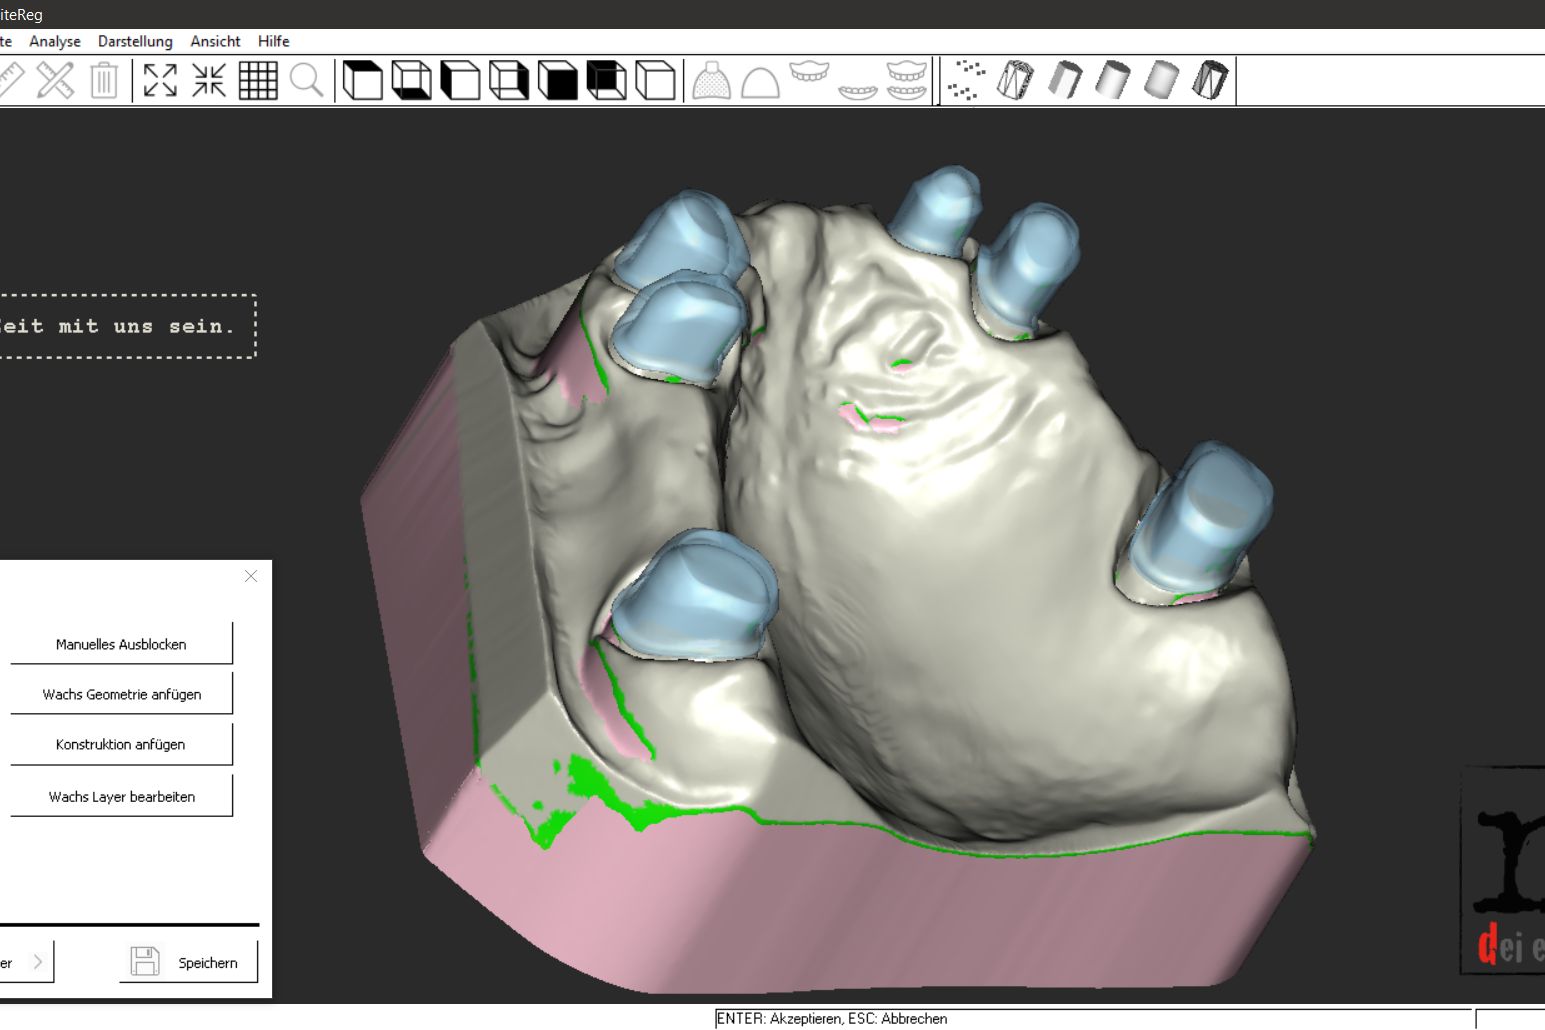Image resolution: width=1545 pixels, height=1030 pixels.
Task: Toggle the grid display icon
Action: coord(258,80)
